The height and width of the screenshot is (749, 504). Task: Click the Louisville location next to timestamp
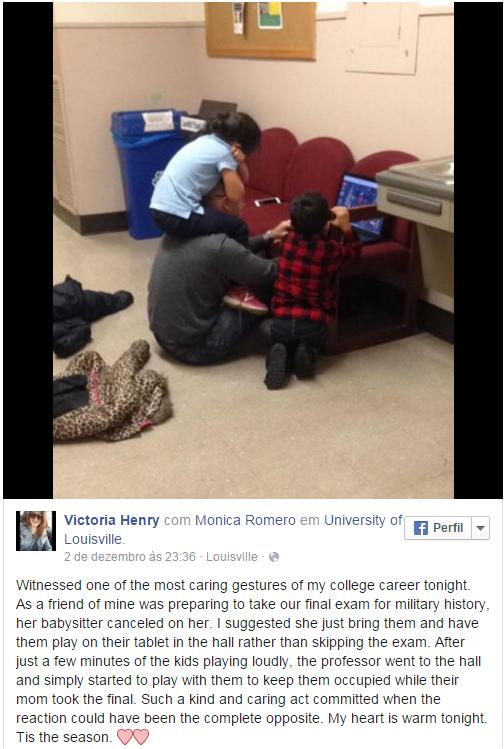point(232,557)
